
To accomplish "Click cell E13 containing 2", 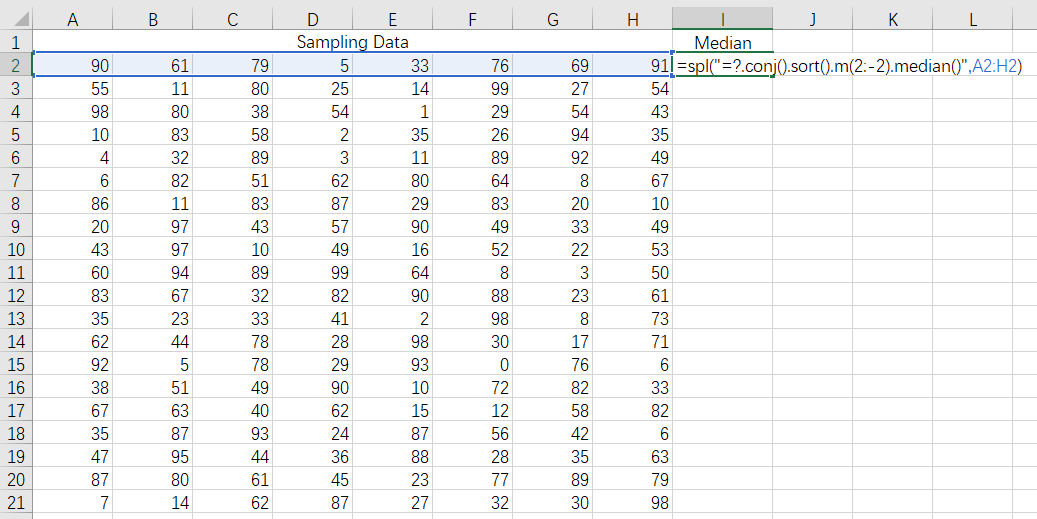I will (x=392, y=318).
